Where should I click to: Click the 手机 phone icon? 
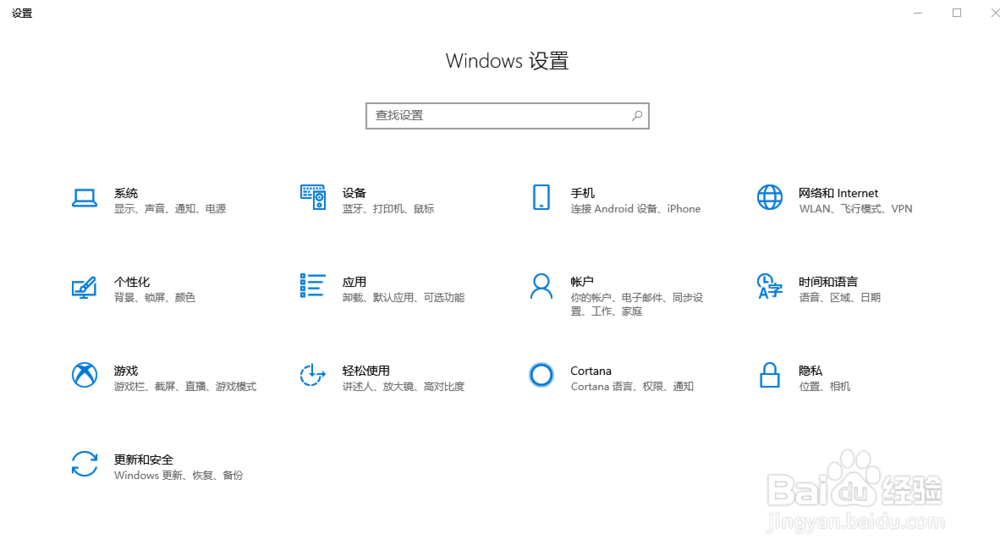pyautogui.click(x=541, y=198)
